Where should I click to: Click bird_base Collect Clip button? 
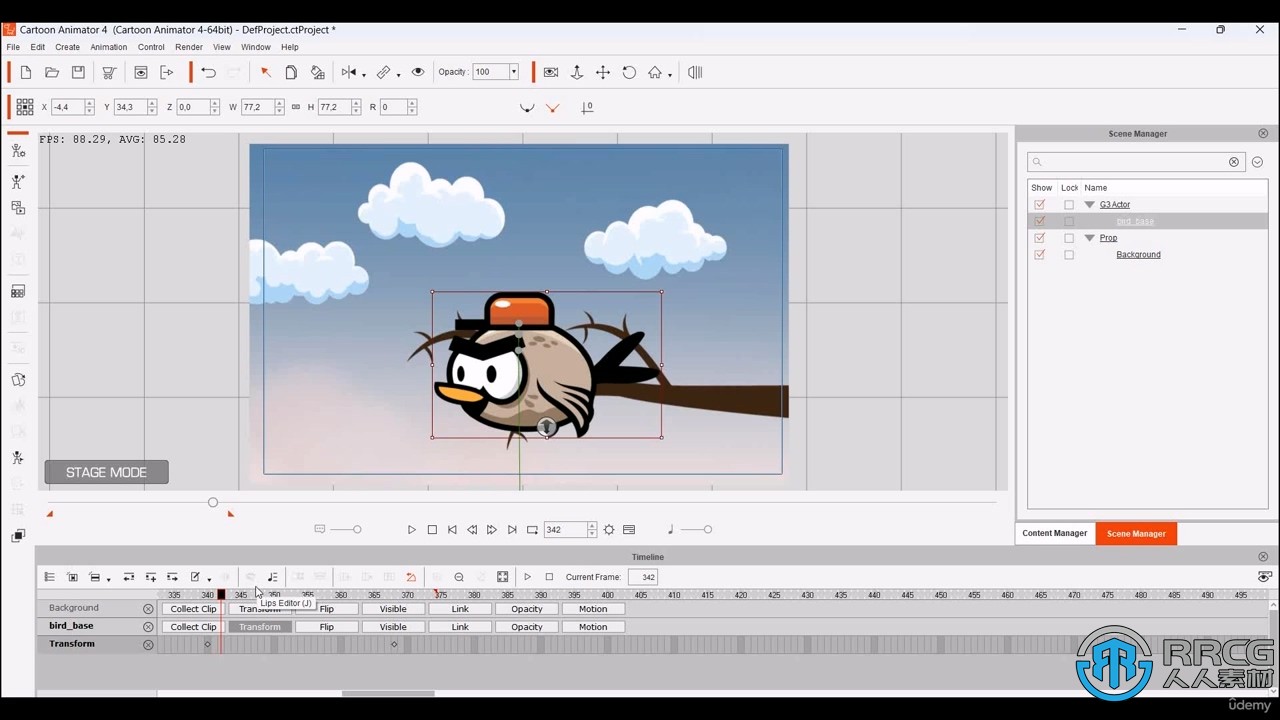click(x=193, y=627)
